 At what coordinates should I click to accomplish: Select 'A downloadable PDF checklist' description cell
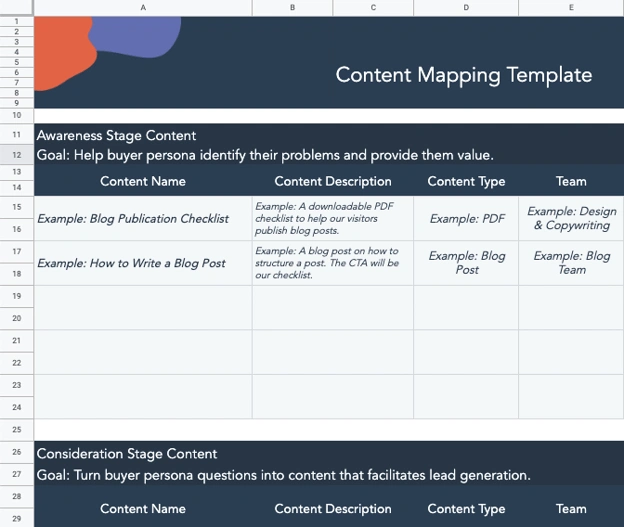click(x=333, y=218)
